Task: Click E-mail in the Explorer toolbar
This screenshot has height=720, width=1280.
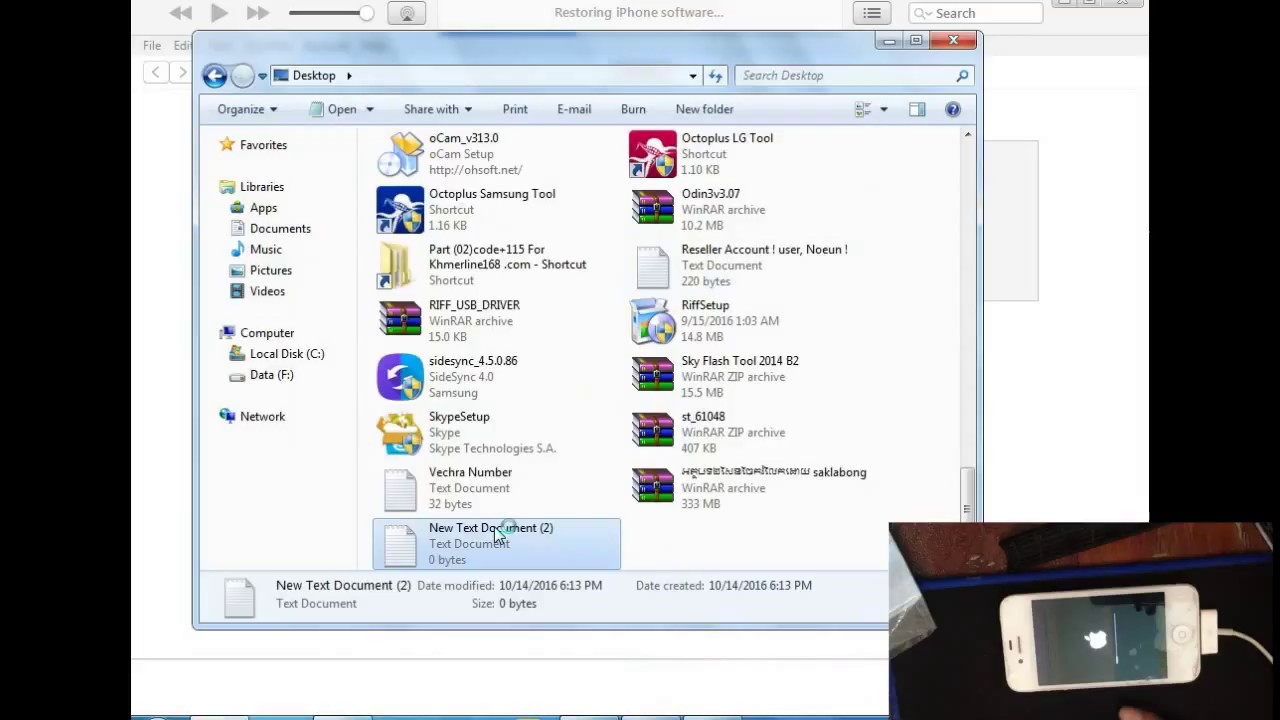Action: (574, 109)
